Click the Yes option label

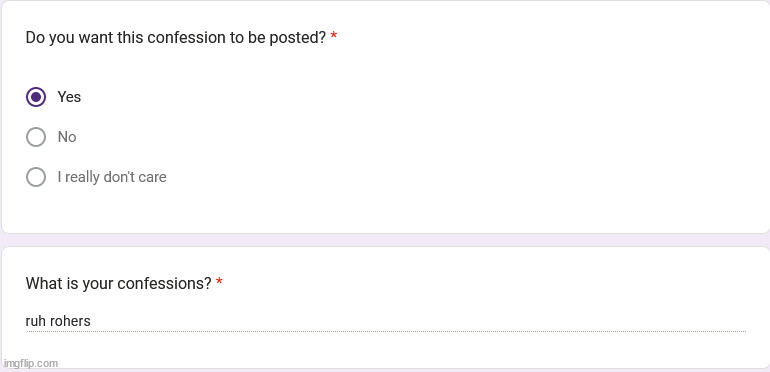coord(69,97)
